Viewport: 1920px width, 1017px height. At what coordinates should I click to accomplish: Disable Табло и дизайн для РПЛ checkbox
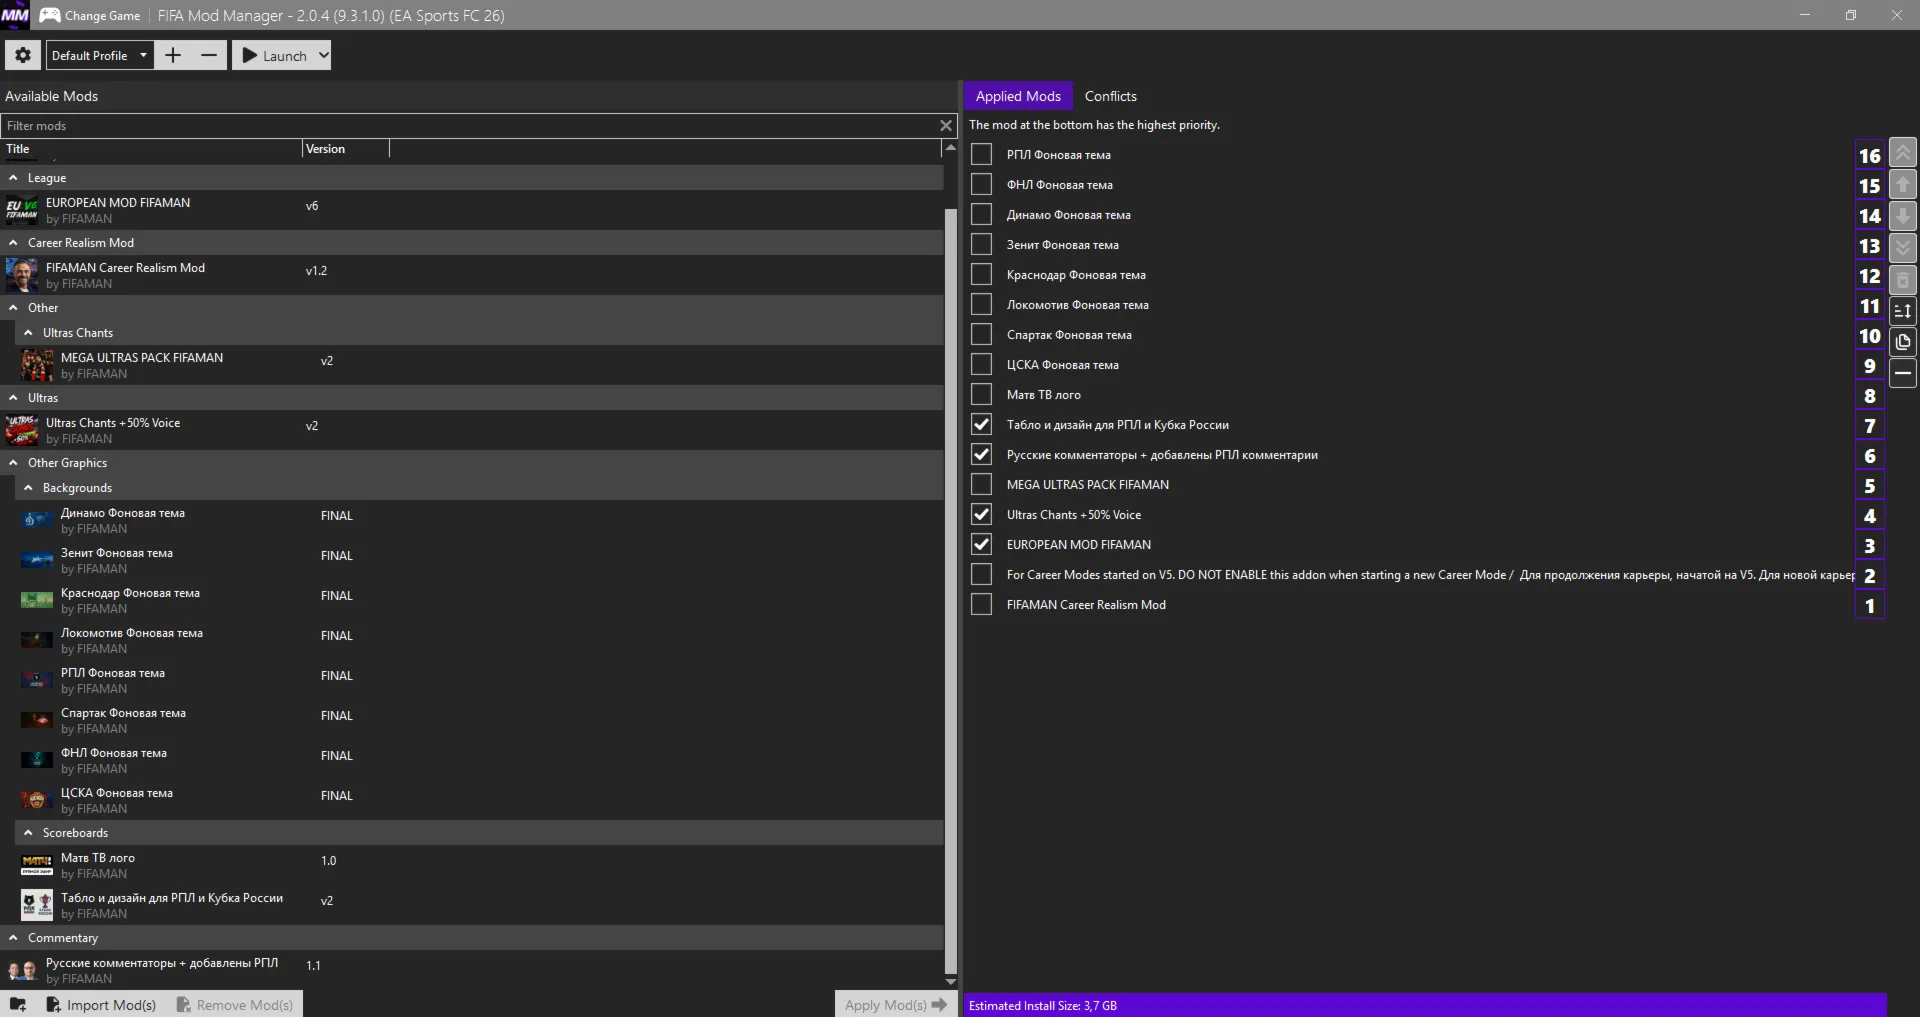982,424
